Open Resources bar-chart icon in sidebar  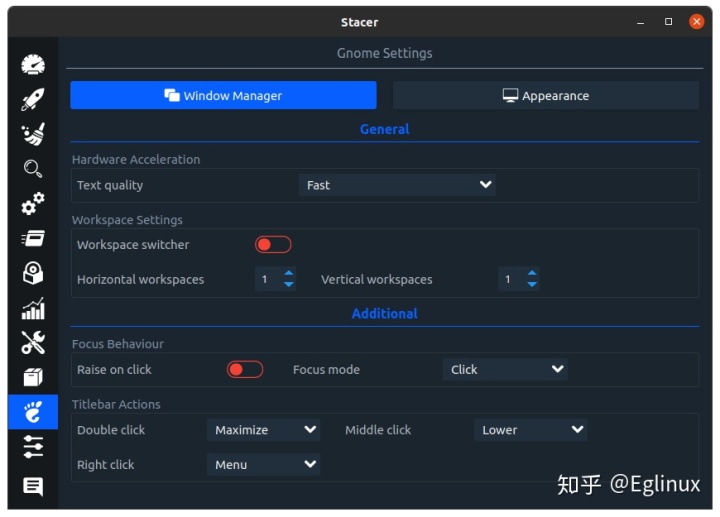(33, 308)
